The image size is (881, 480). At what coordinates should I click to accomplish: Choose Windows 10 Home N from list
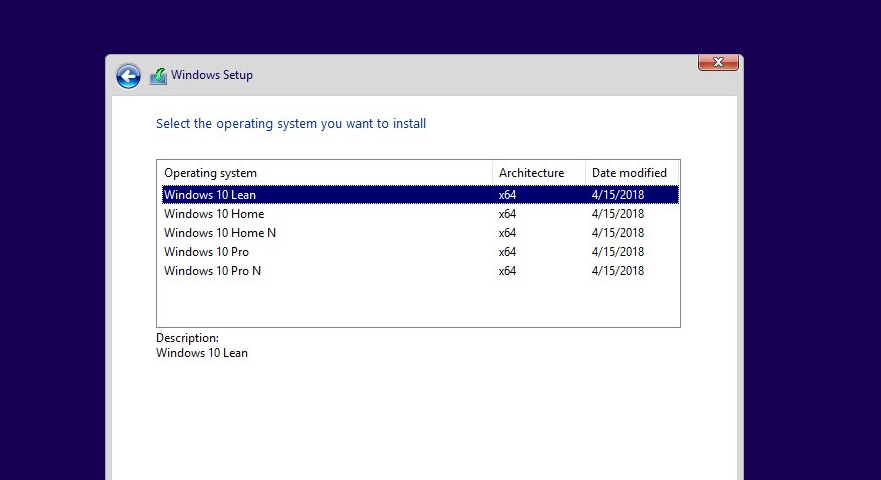[x=220, y=233]
